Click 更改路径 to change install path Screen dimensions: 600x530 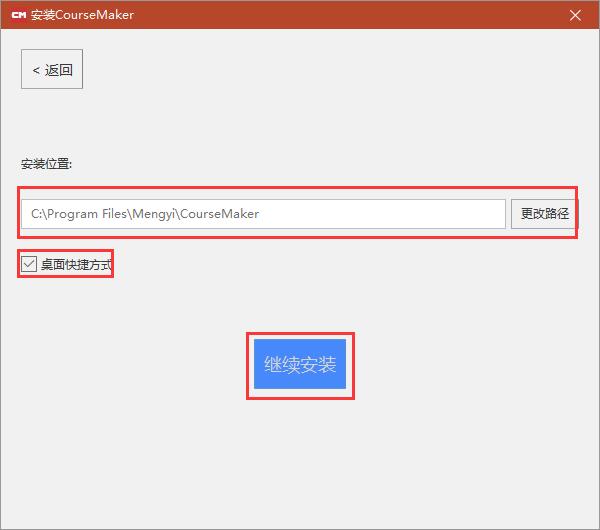point(543,214)
